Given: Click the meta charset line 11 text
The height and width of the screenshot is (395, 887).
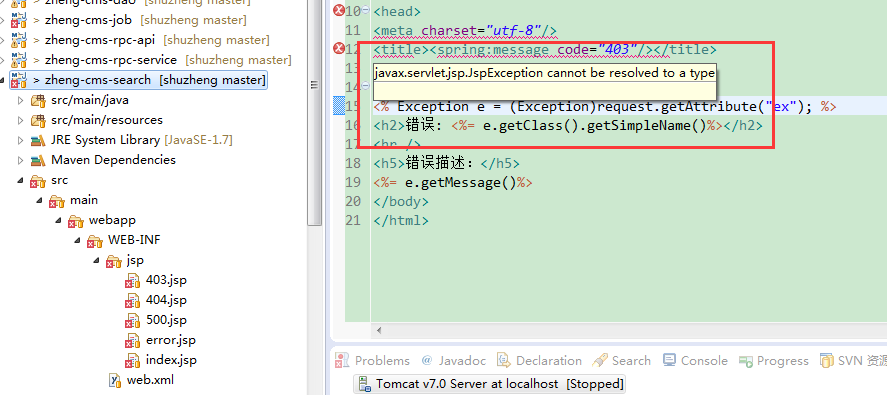Looking at the screenshot, I should click(x=466, y=30).
